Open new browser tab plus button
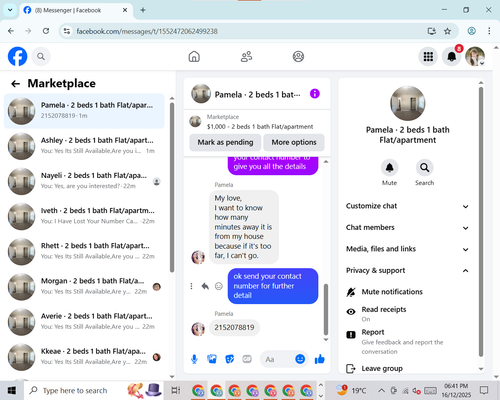This screenshot has height=400, width=500. pyautogui.click(x=143, y=10)
